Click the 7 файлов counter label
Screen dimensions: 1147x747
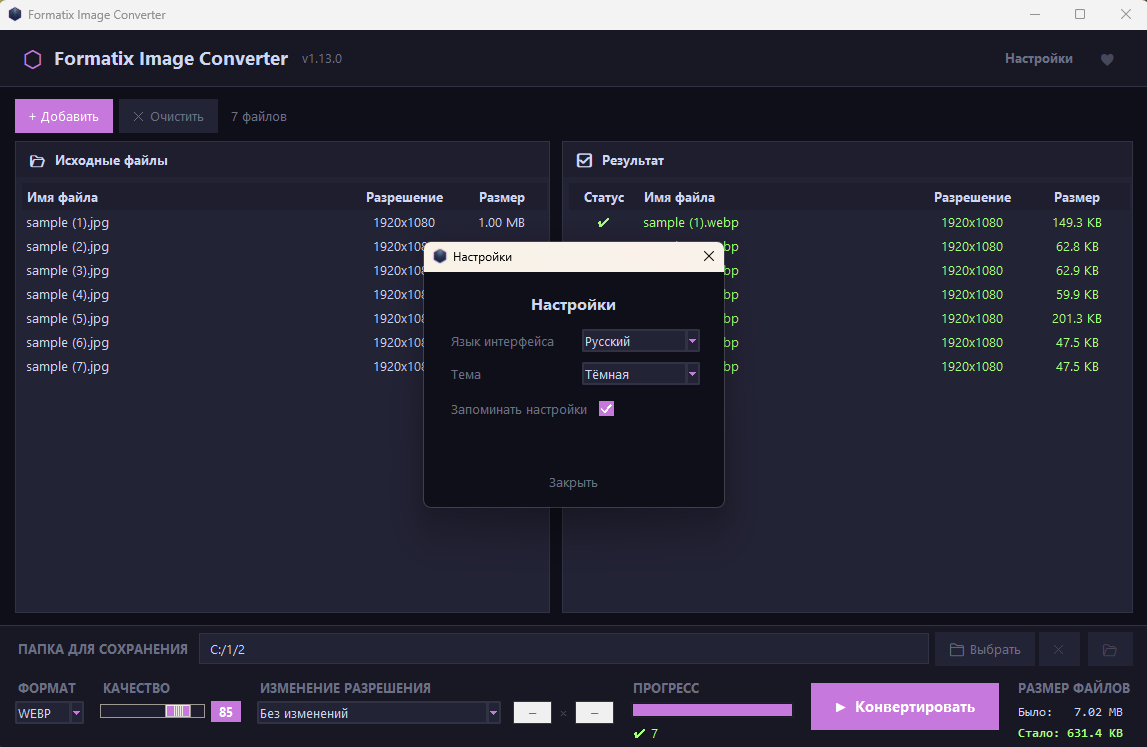pyautogui.click(x=259, y=116)
